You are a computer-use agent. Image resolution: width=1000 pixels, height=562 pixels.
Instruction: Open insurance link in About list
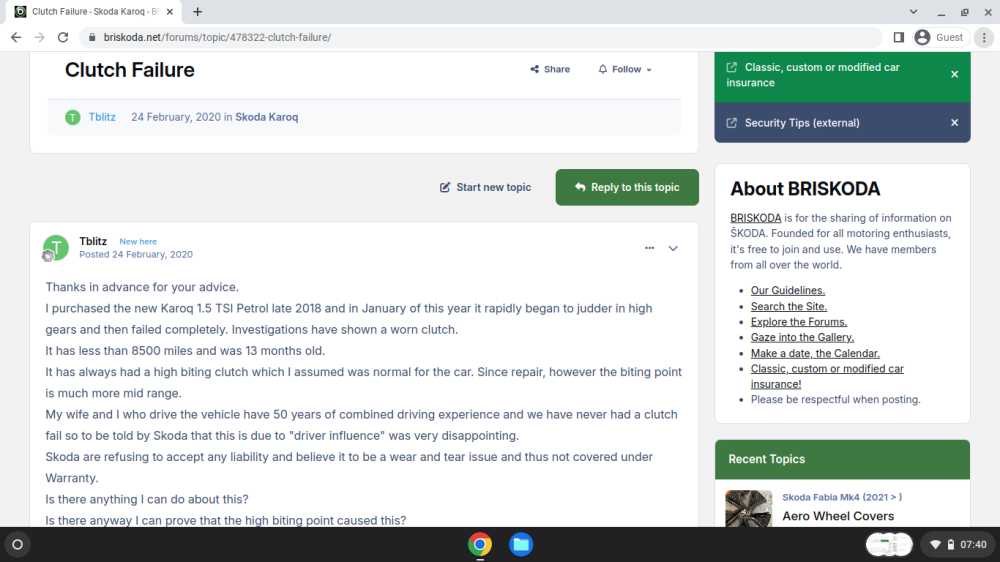coord(827,376)
